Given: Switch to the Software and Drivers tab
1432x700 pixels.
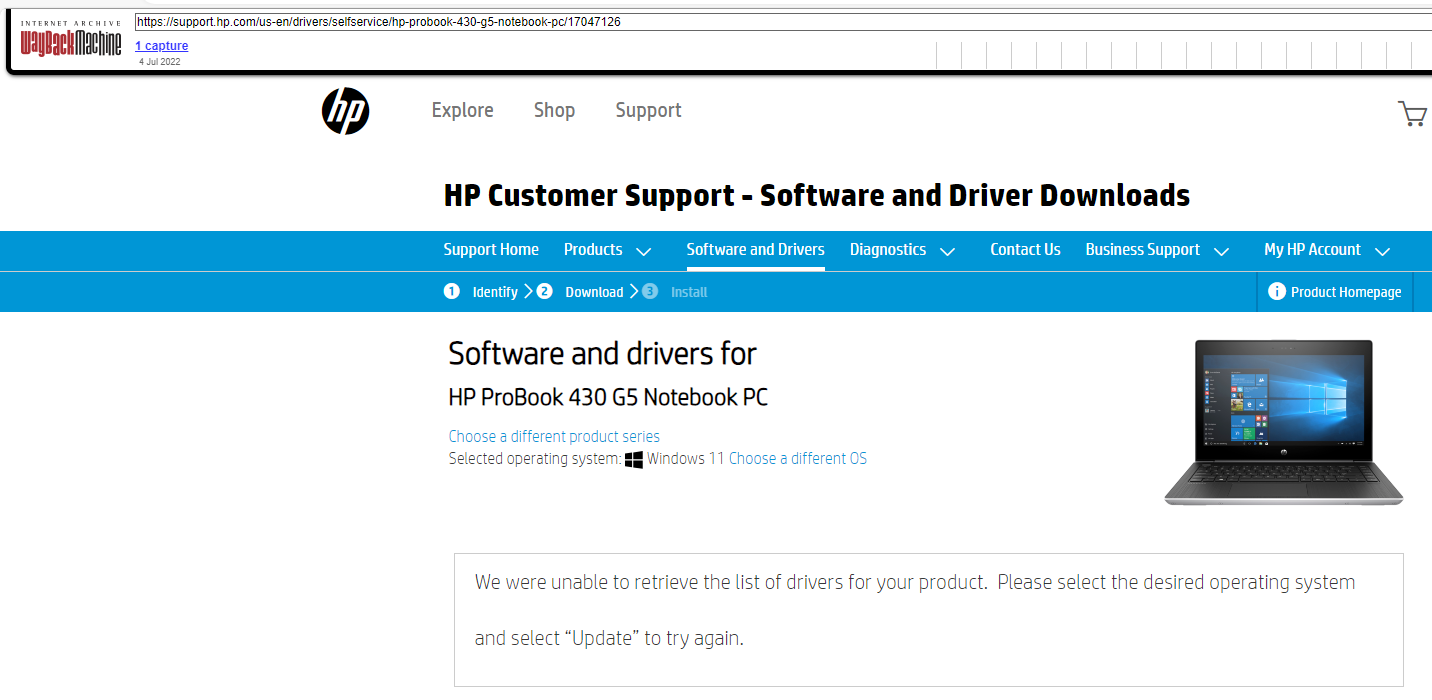Looking at the screenshot, I should click(755, 250).
